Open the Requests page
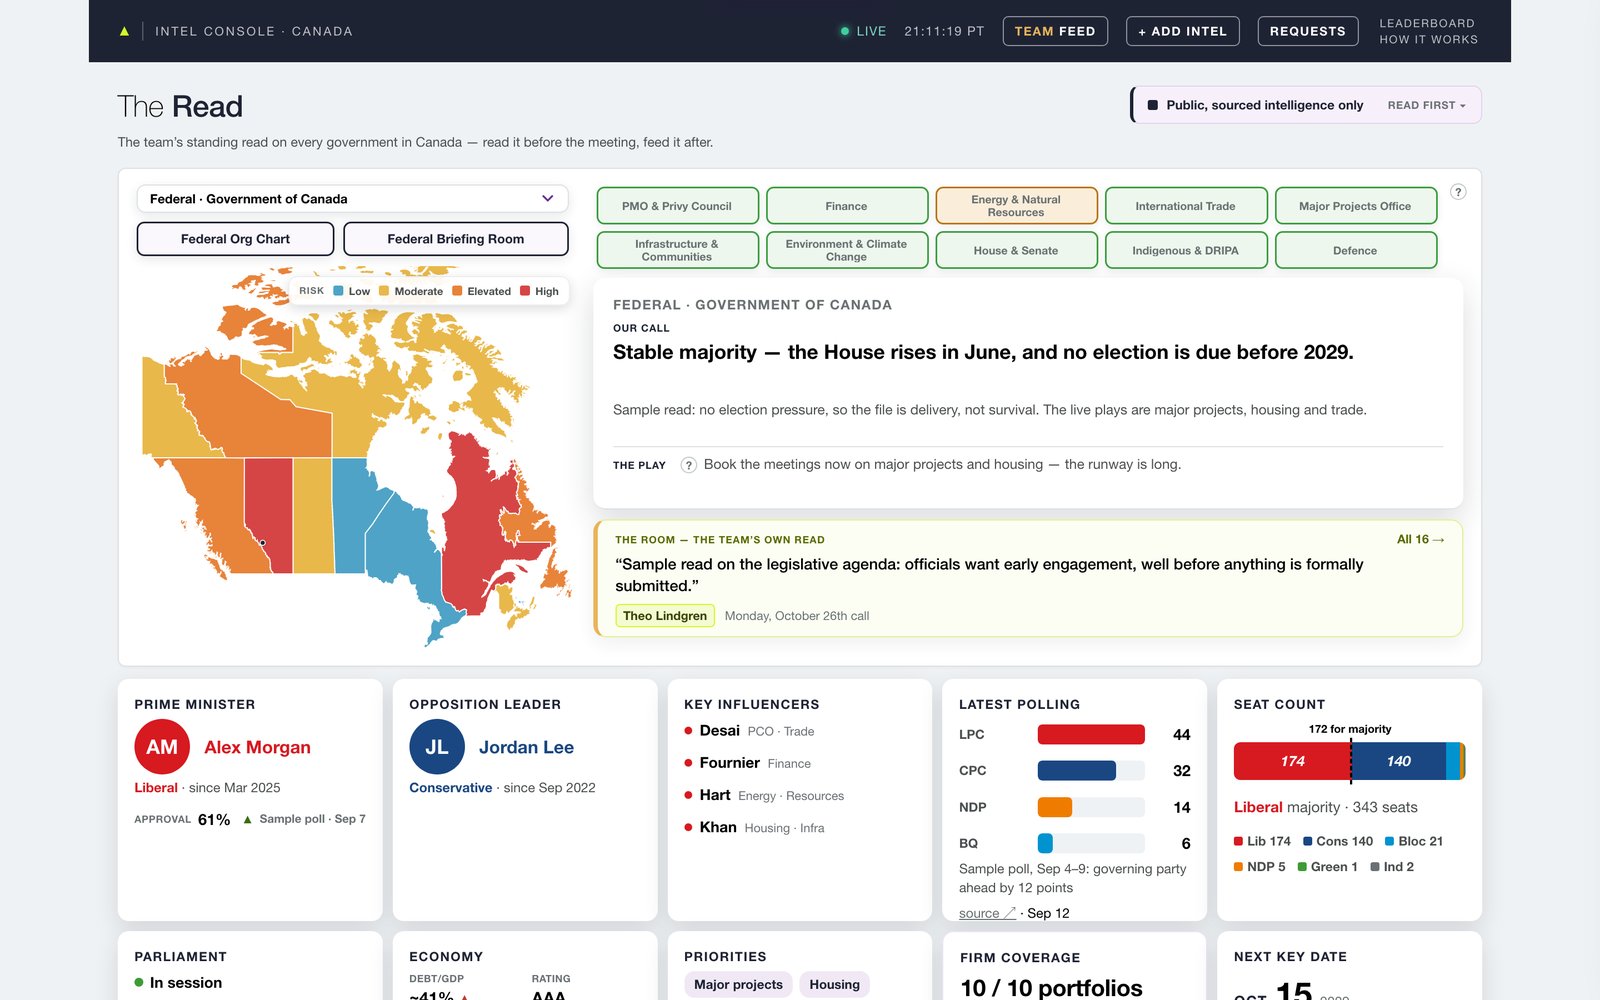Image resolution: width=1600 pixels, height=1000 pixels. (1308, 31)
